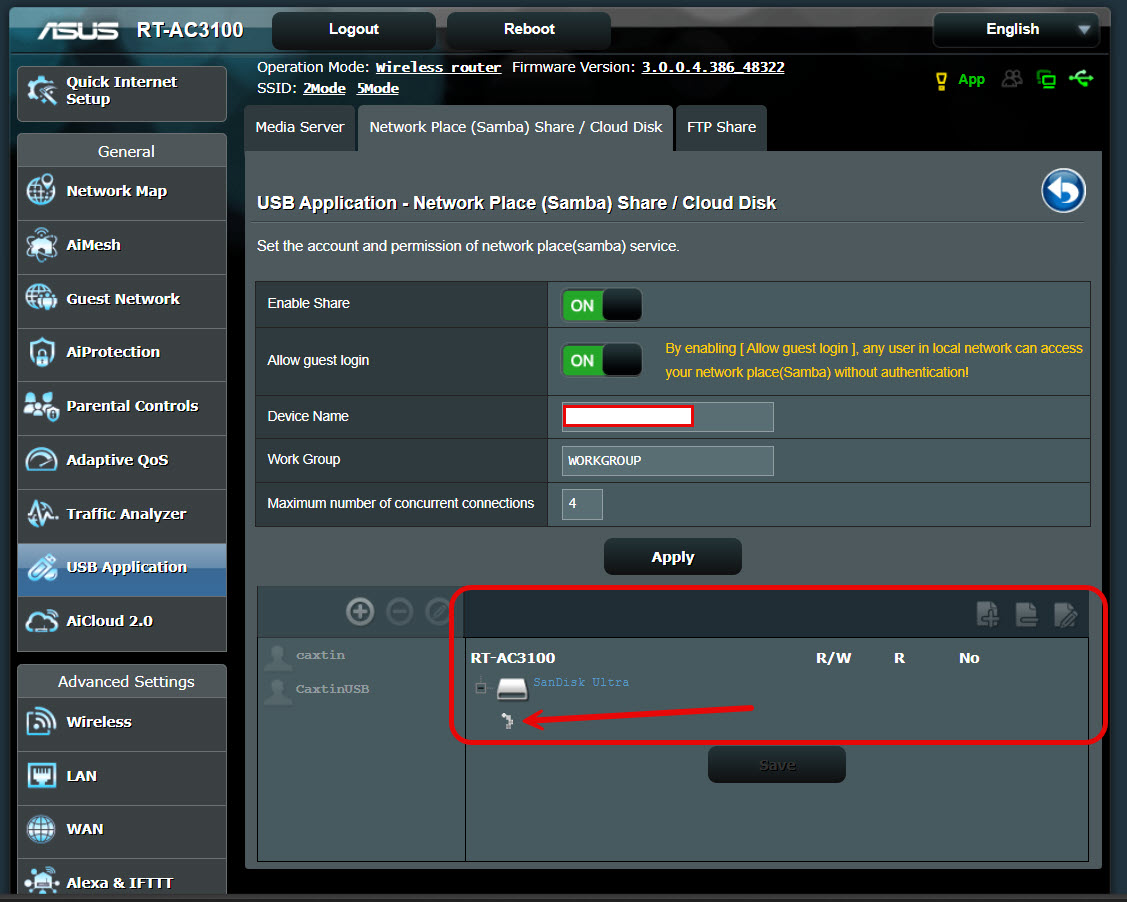Click the network connection status icon
Image resolution: width=1127 pixels, height=902 pixels.
(x=1046, y=79)
